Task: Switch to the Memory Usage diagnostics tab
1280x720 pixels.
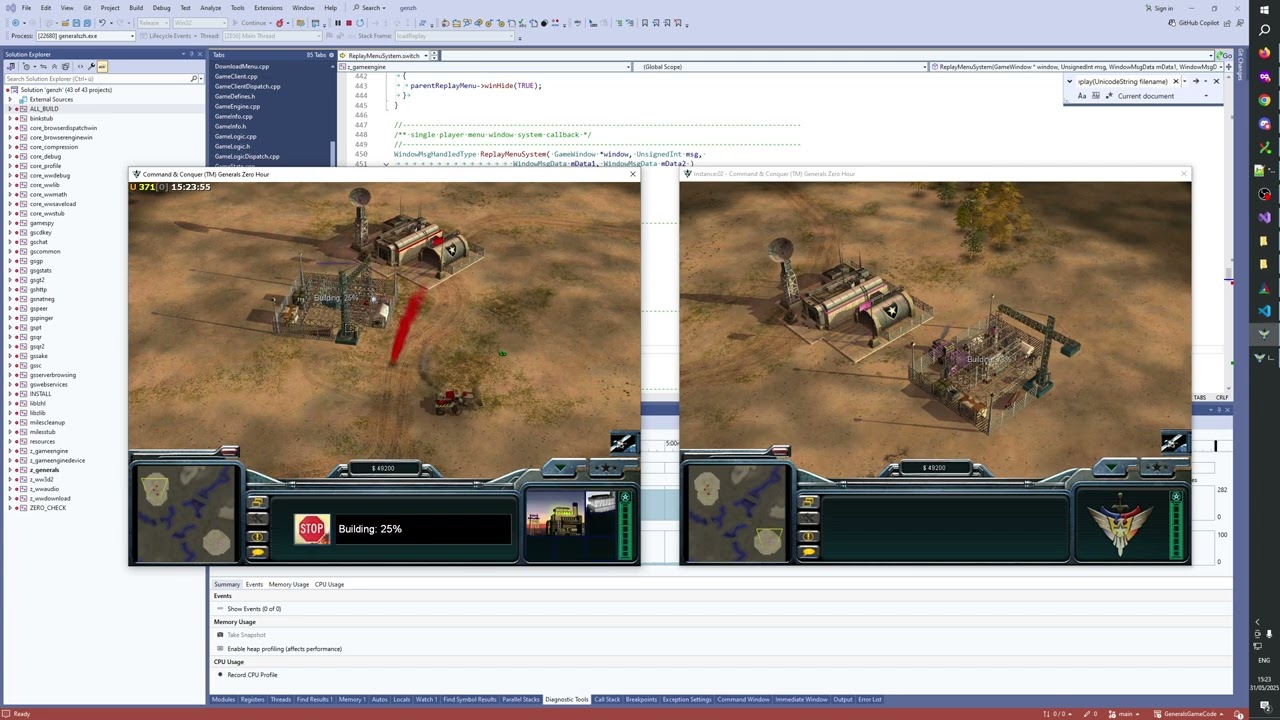Action: (x=288, y=584)
